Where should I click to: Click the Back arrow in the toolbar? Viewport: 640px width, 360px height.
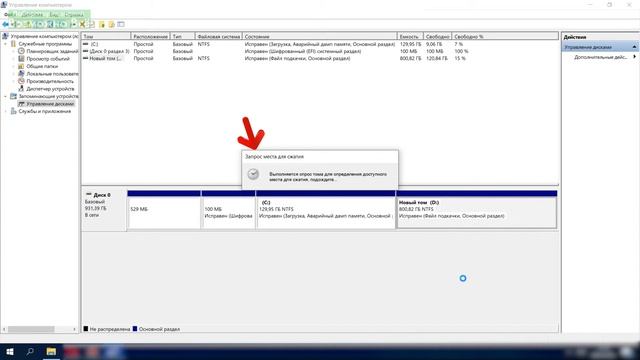[6, 24]
